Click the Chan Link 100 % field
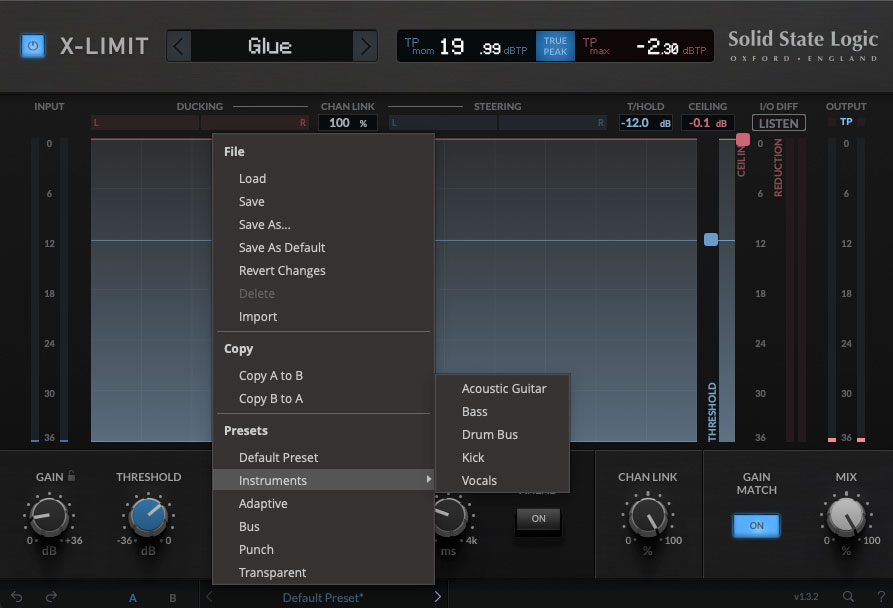Viewport: 893px width, 608px height. pos(347,123)
